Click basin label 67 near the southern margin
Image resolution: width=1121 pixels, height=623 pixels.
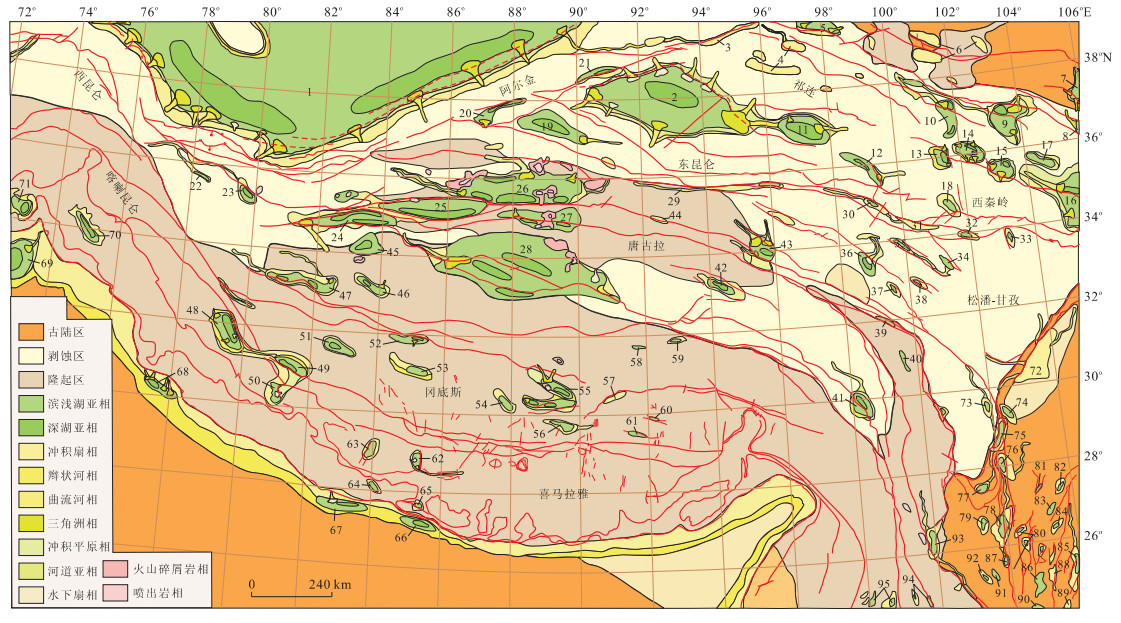coord(336,530)
